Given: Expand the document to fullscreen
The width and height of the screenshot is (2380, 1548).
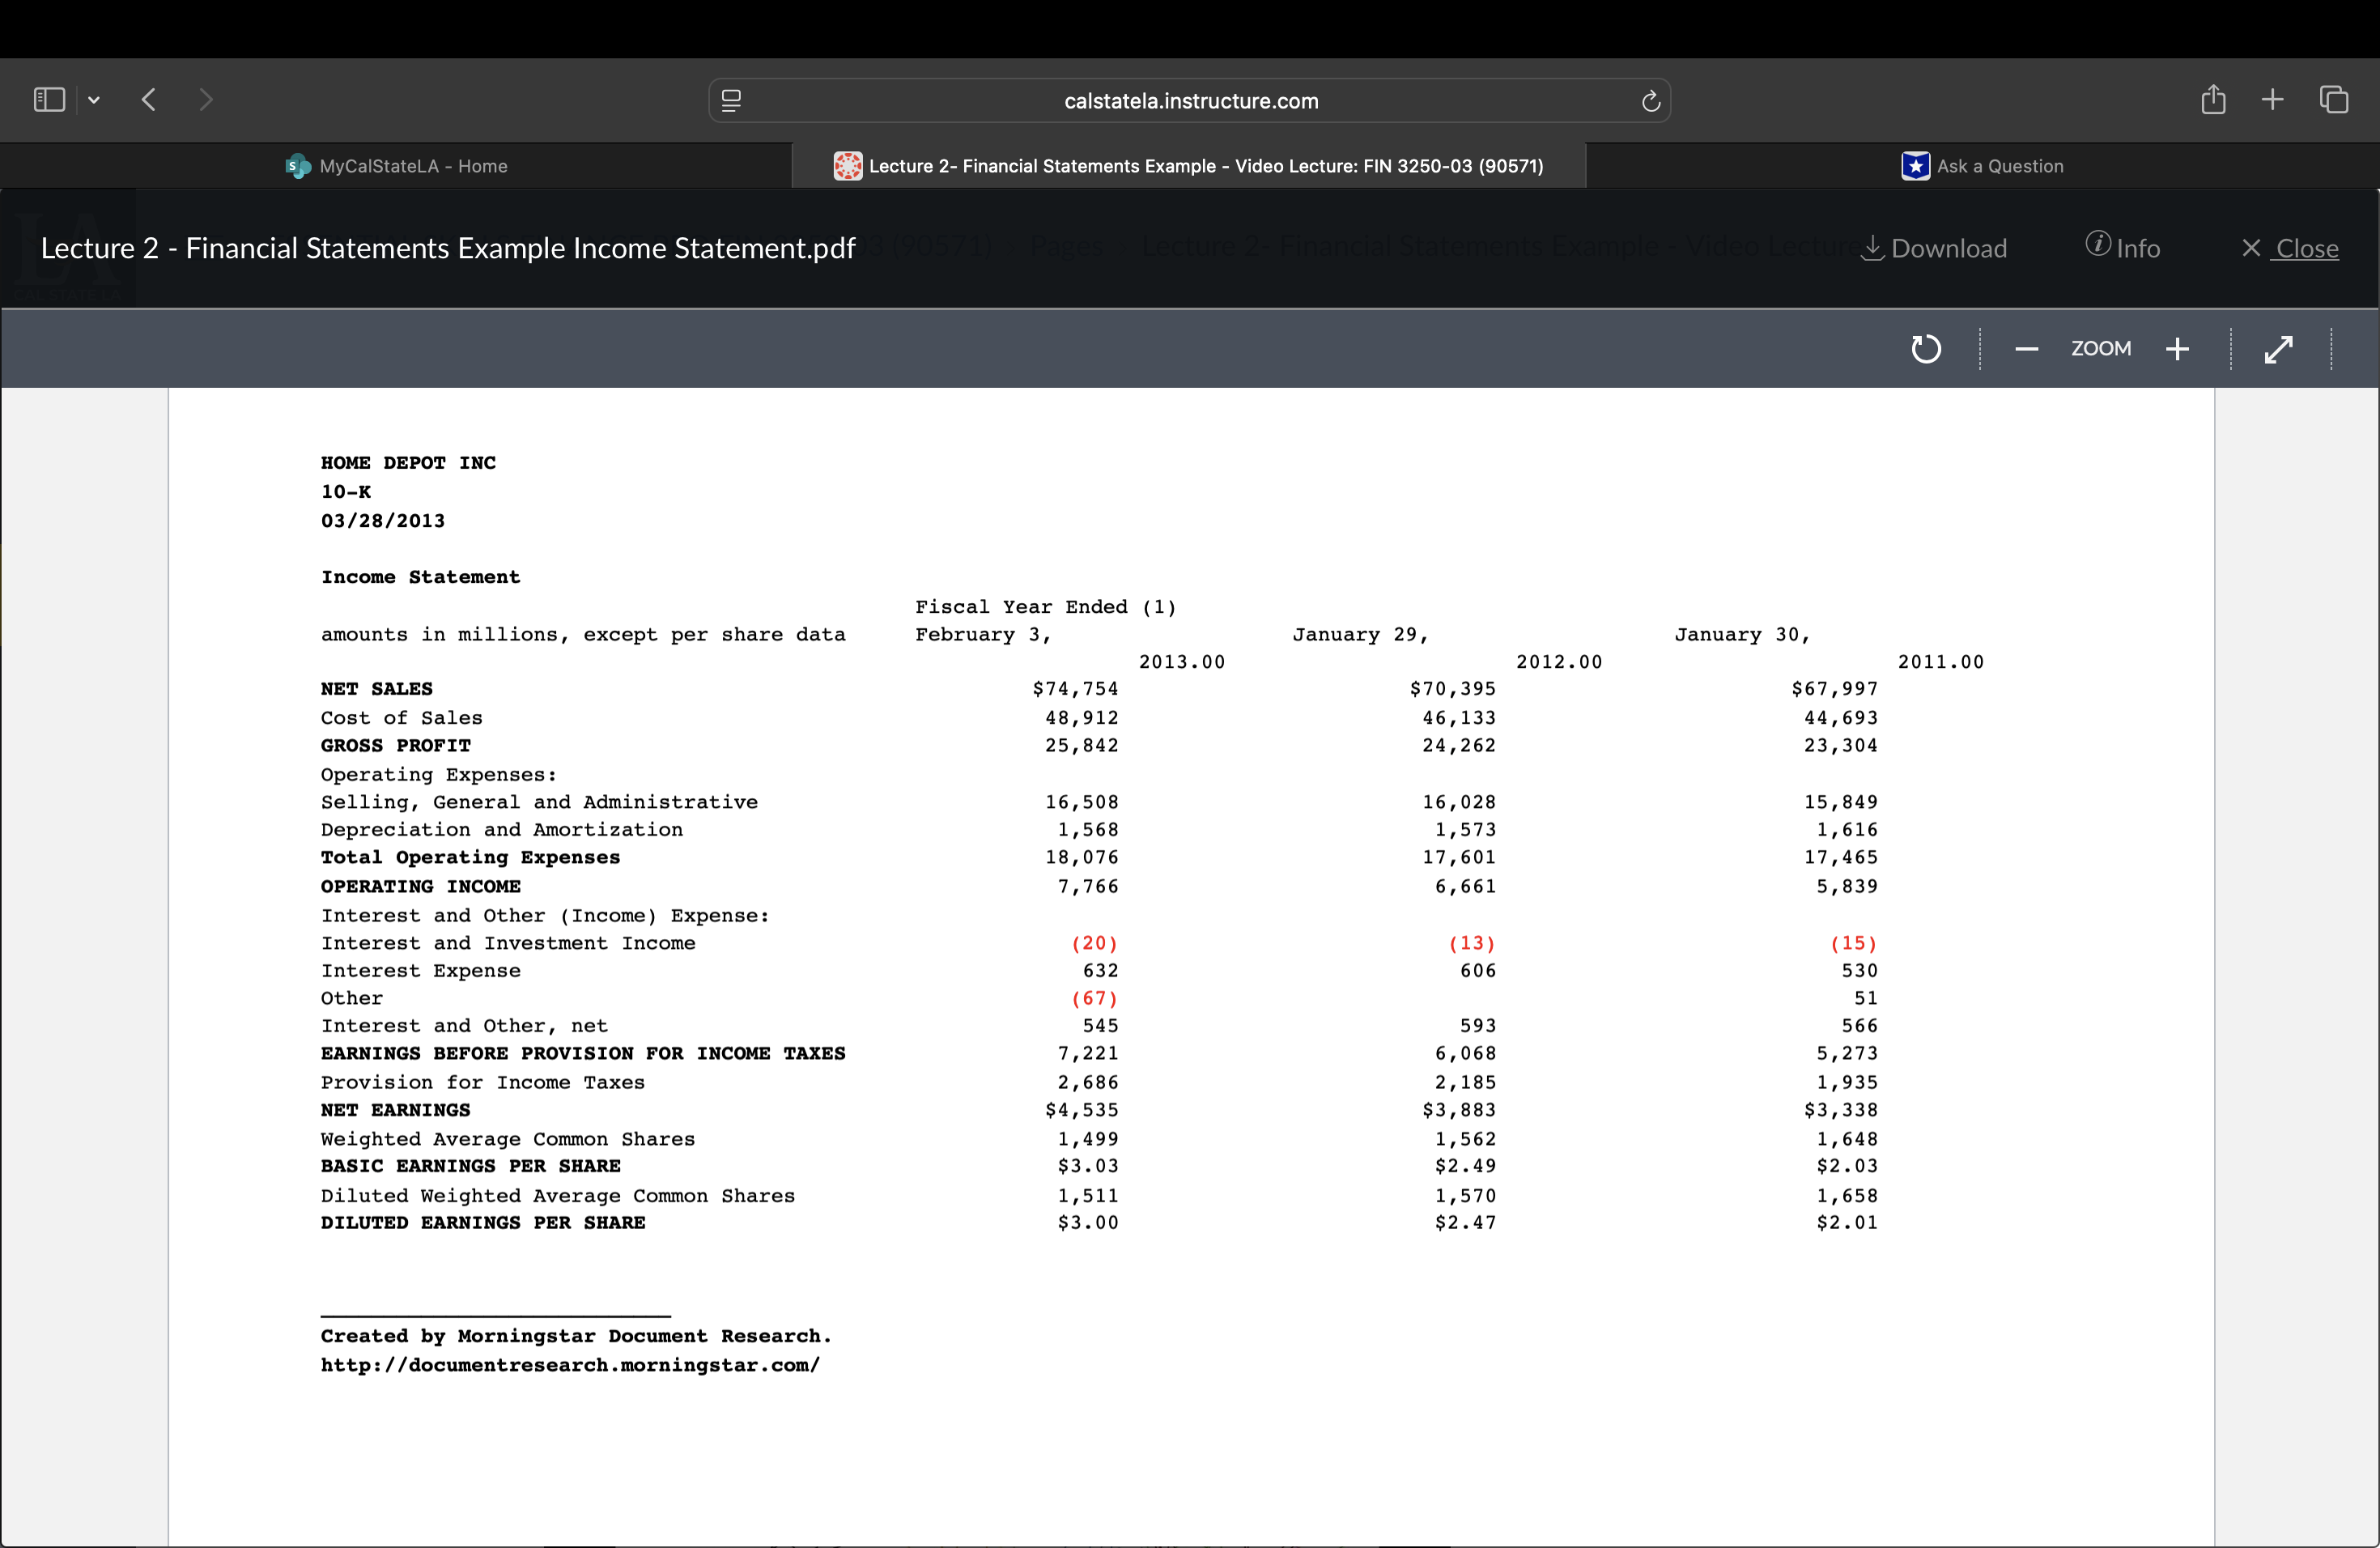Looking at the screenshot, I should (2278, 349).
